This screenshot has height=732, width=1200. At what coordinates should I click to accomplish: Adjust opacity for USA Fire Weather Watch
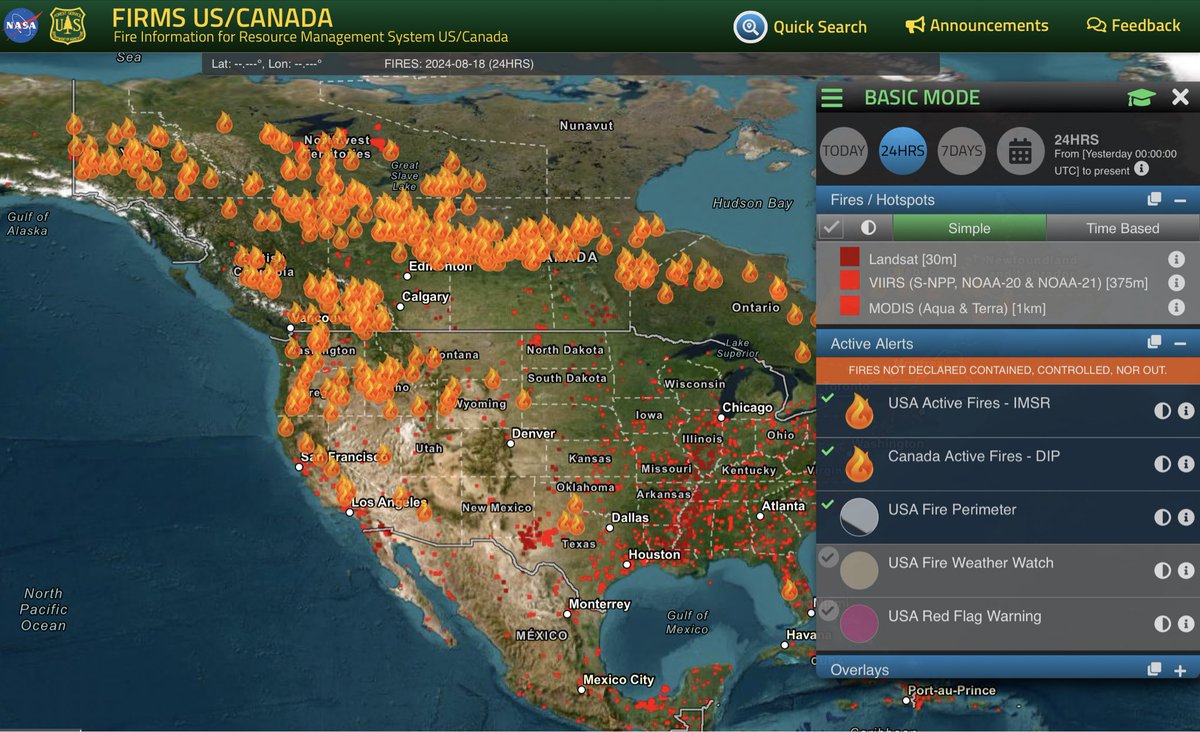point(1162,570)
